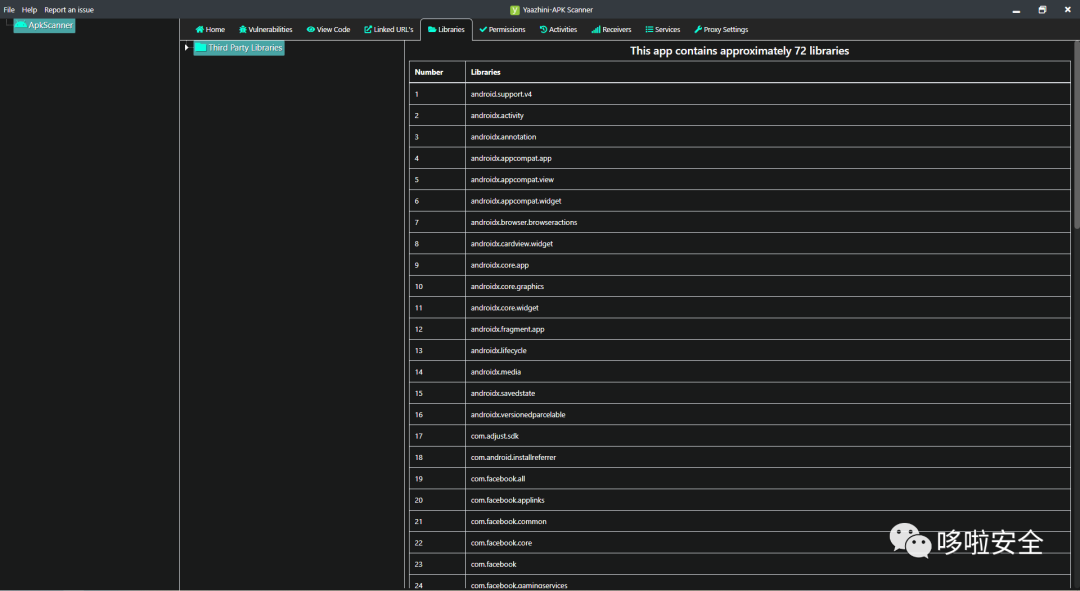Click the 72 libraries summary heading

[739, 51]
